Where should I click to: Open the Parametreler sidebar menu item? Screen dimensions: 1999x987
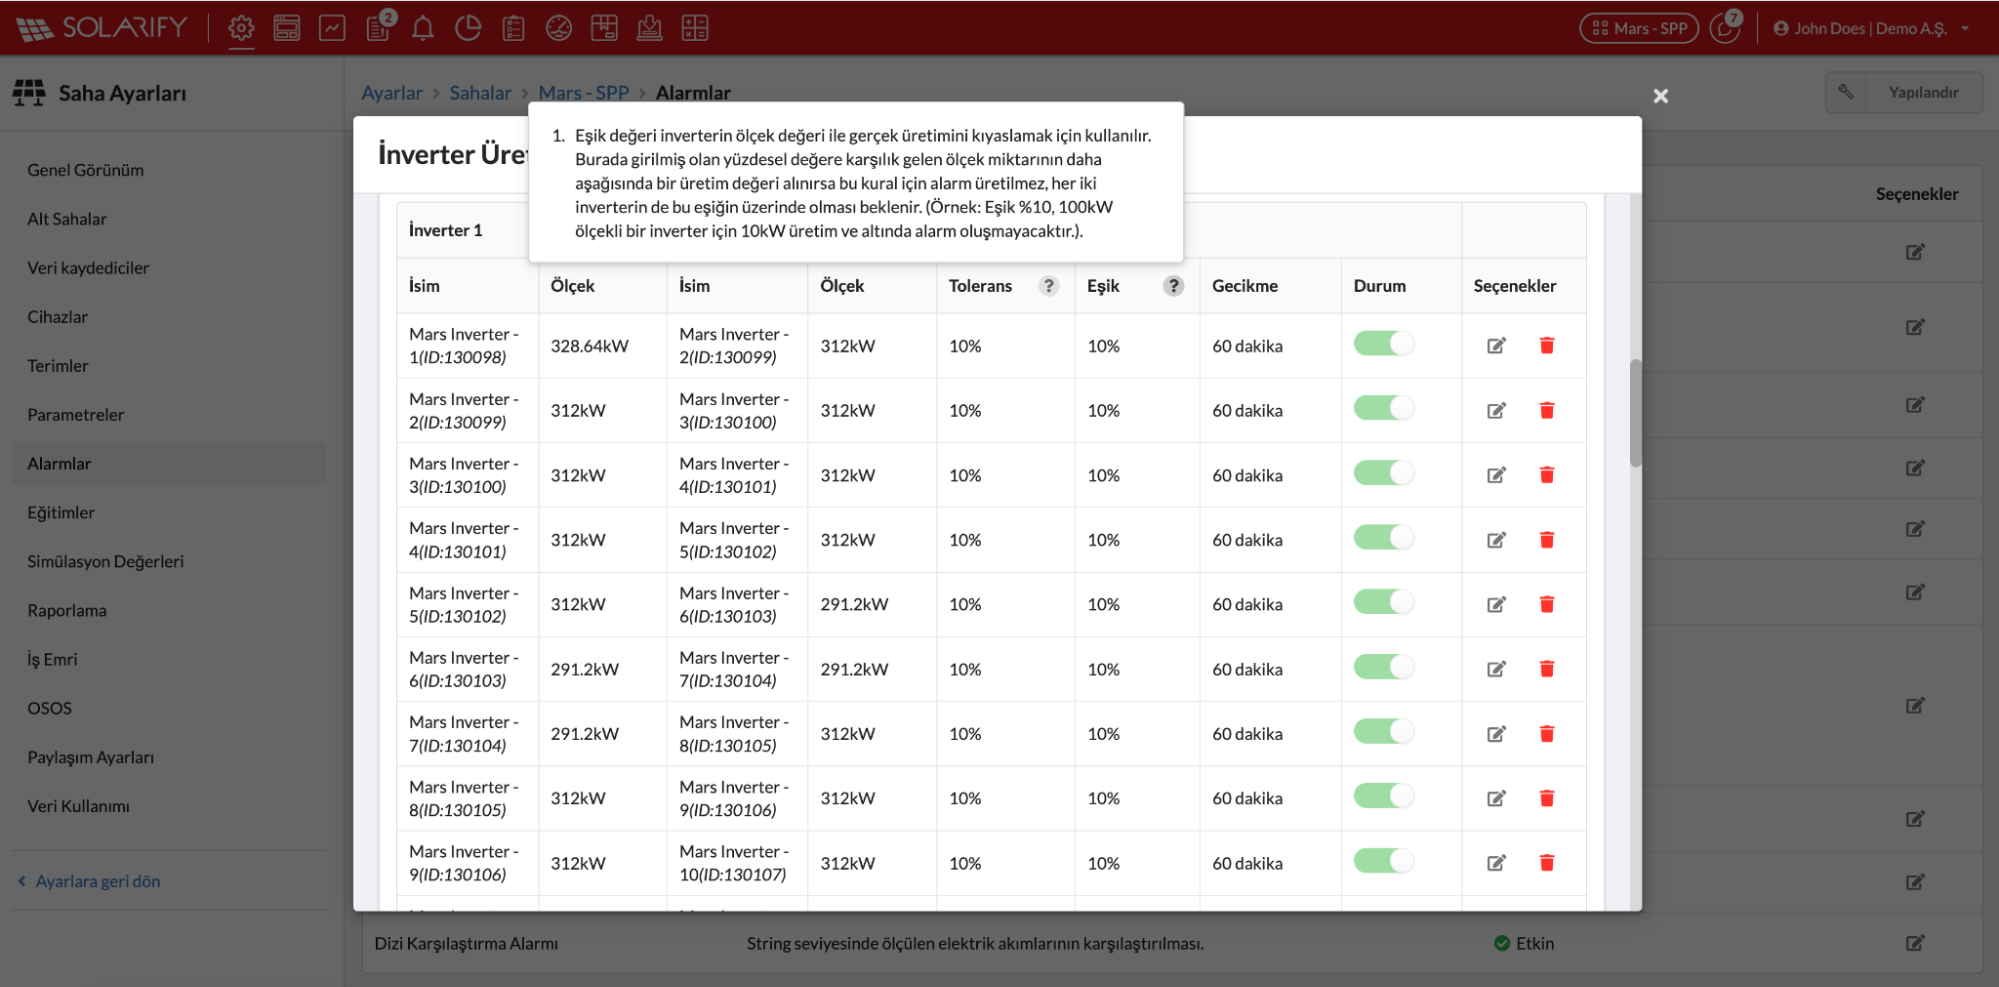coord(76,414)
